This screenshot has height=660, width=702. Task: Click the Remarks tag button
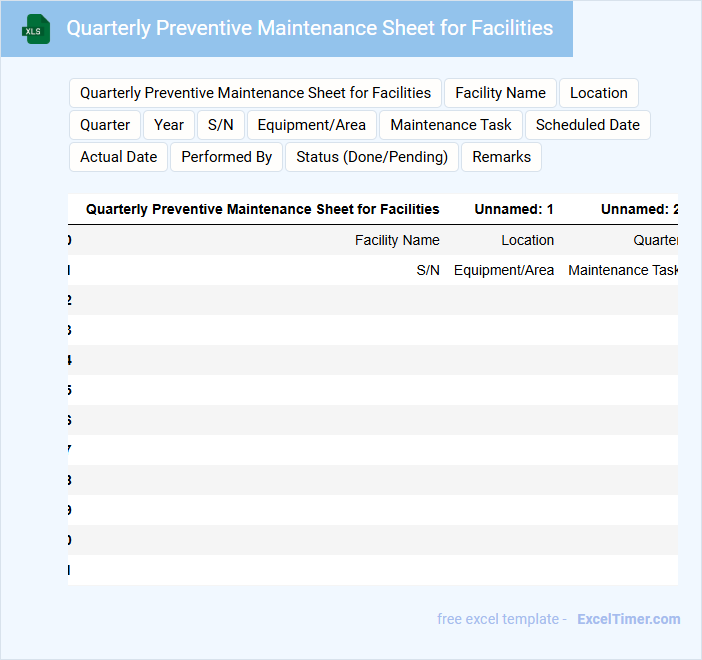[501, 157]
